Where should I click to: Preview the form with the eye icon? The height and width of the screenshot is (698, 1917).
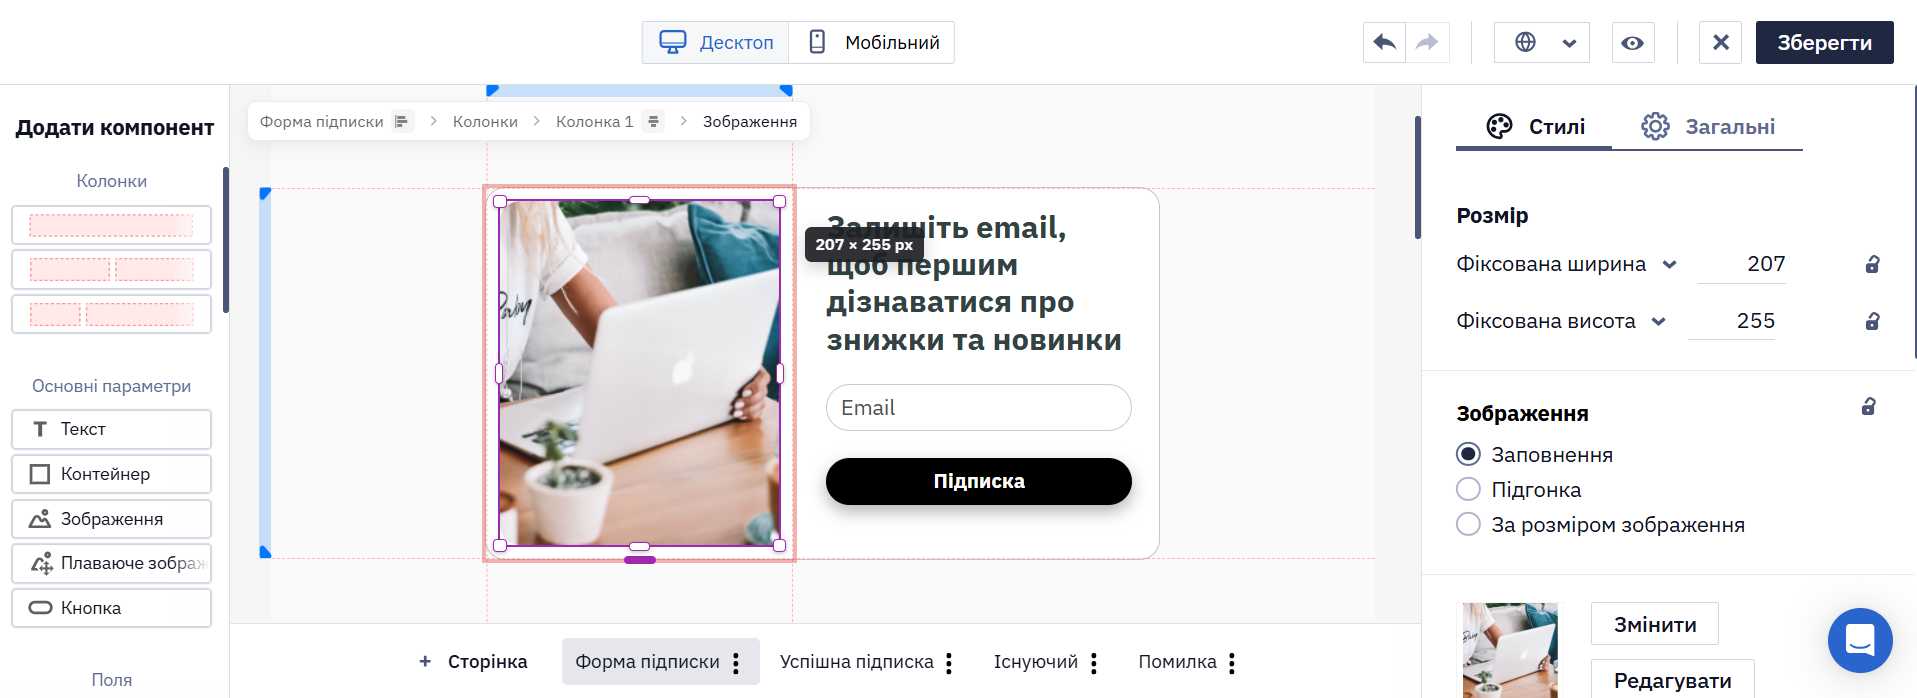tap(1632, 42)
